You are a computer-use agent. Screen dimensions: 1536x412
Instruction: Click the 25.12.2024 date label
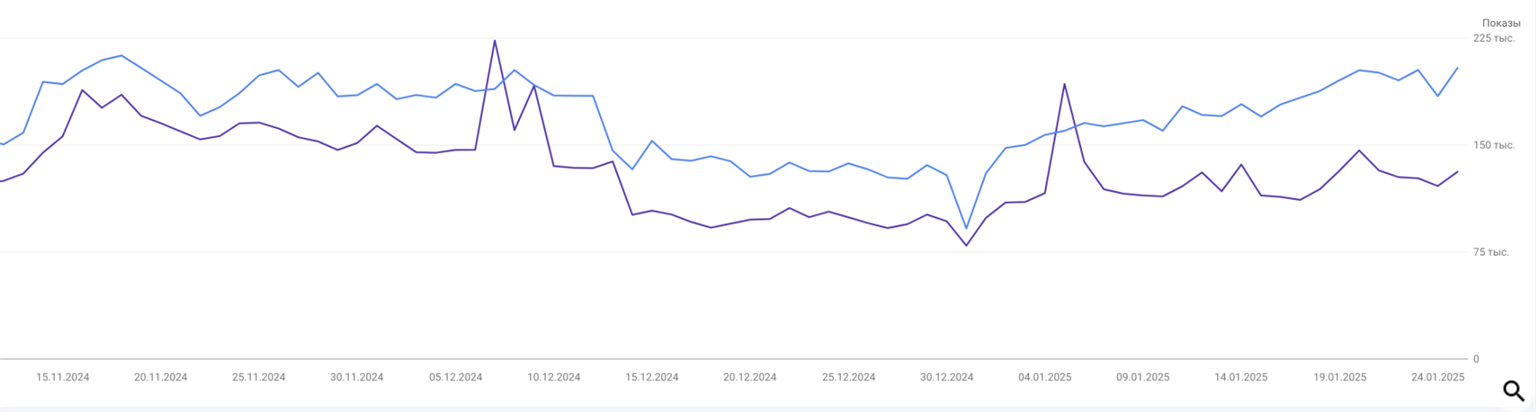(848, 377)
